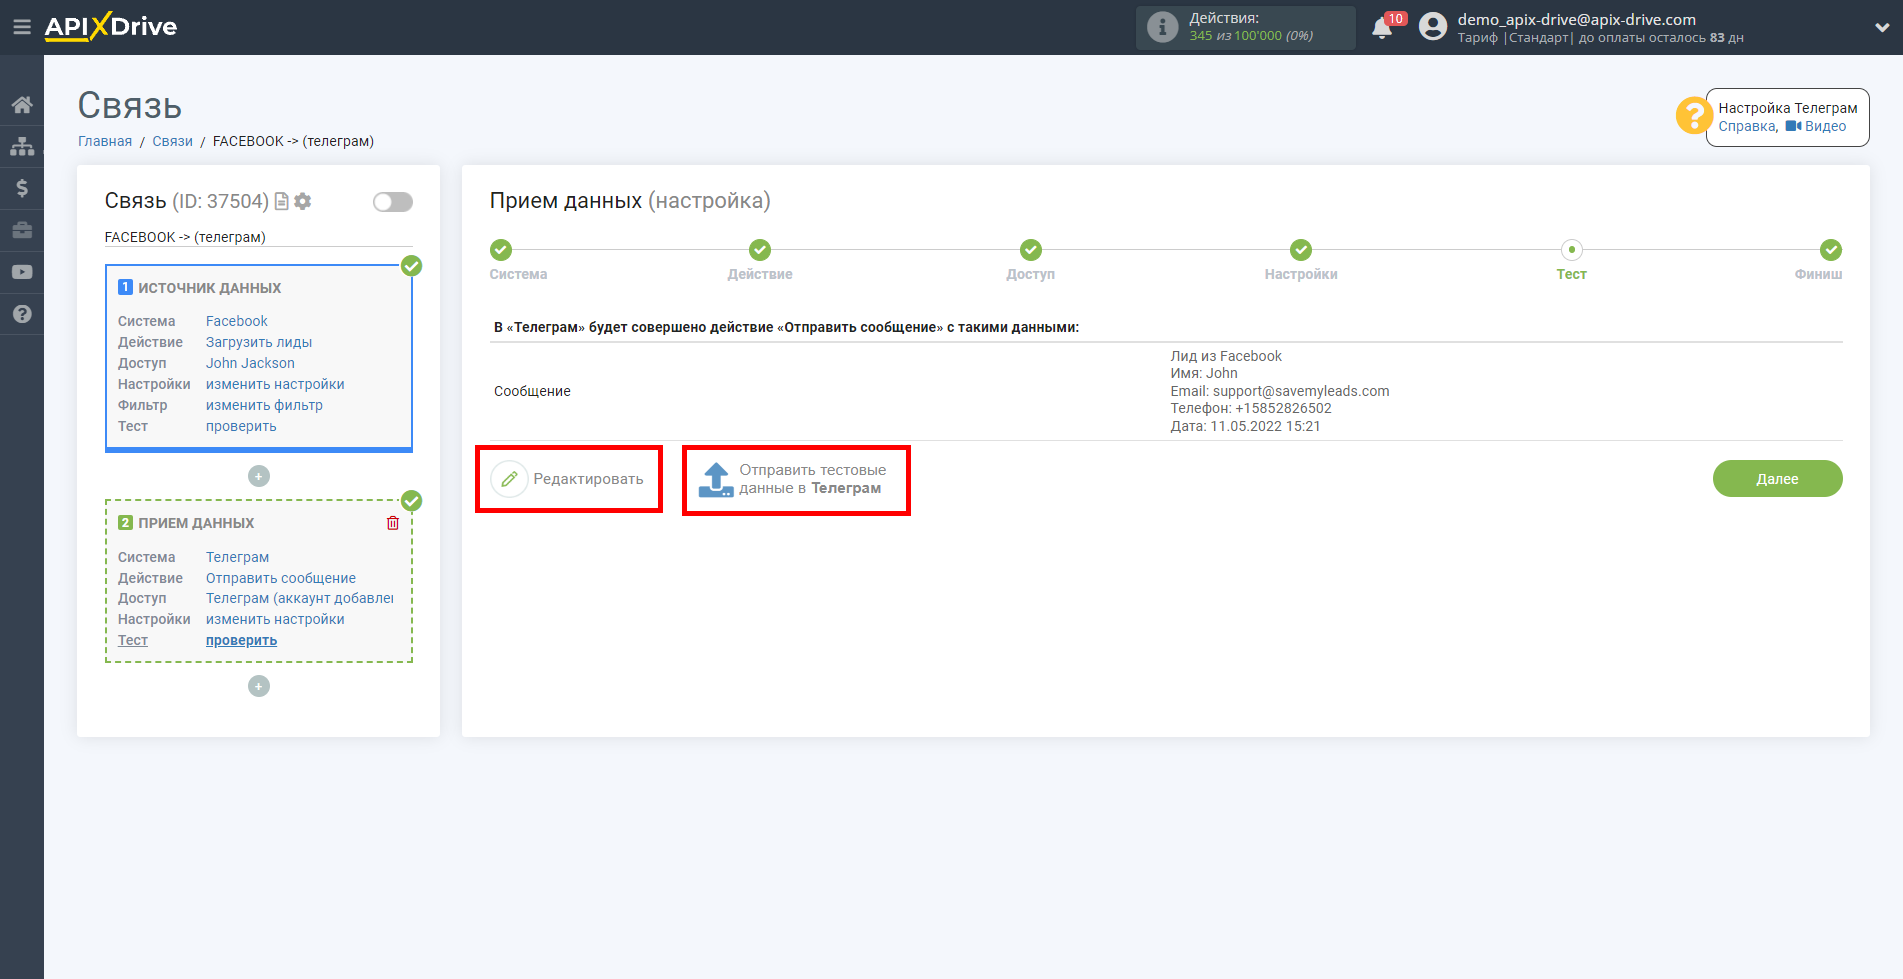
Task: Add step between source and receiver
Action: [259, 476]
